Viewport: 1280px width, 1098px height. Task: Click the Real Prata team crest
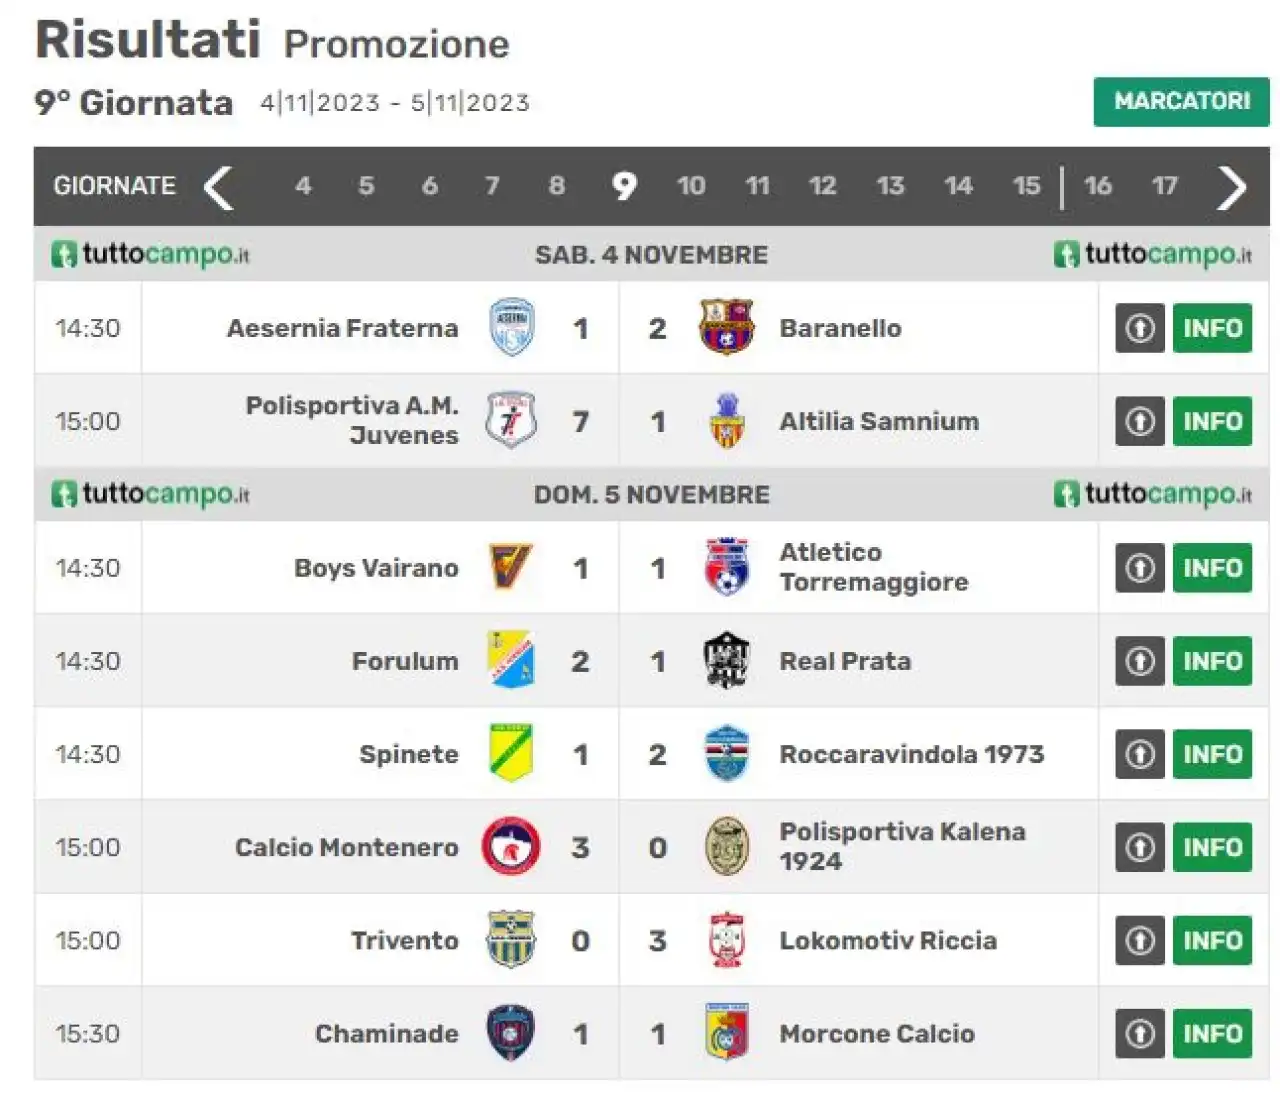point(727,661)
